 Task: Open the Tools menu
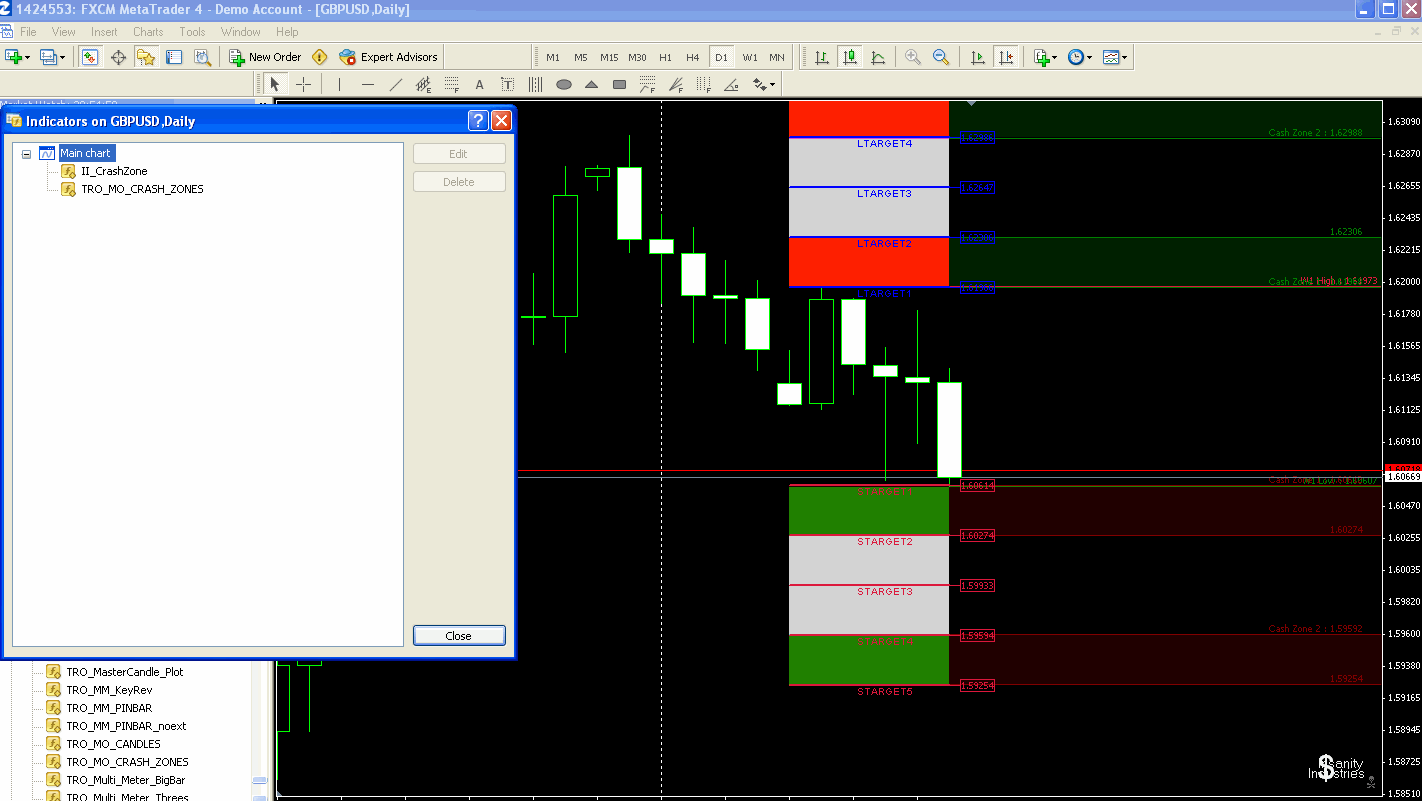(x=192, y=32)
